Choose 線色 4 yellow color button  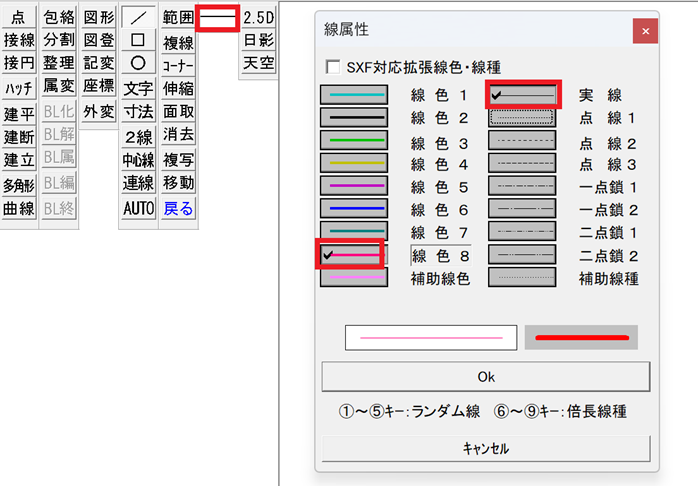[x=354, y=163]
